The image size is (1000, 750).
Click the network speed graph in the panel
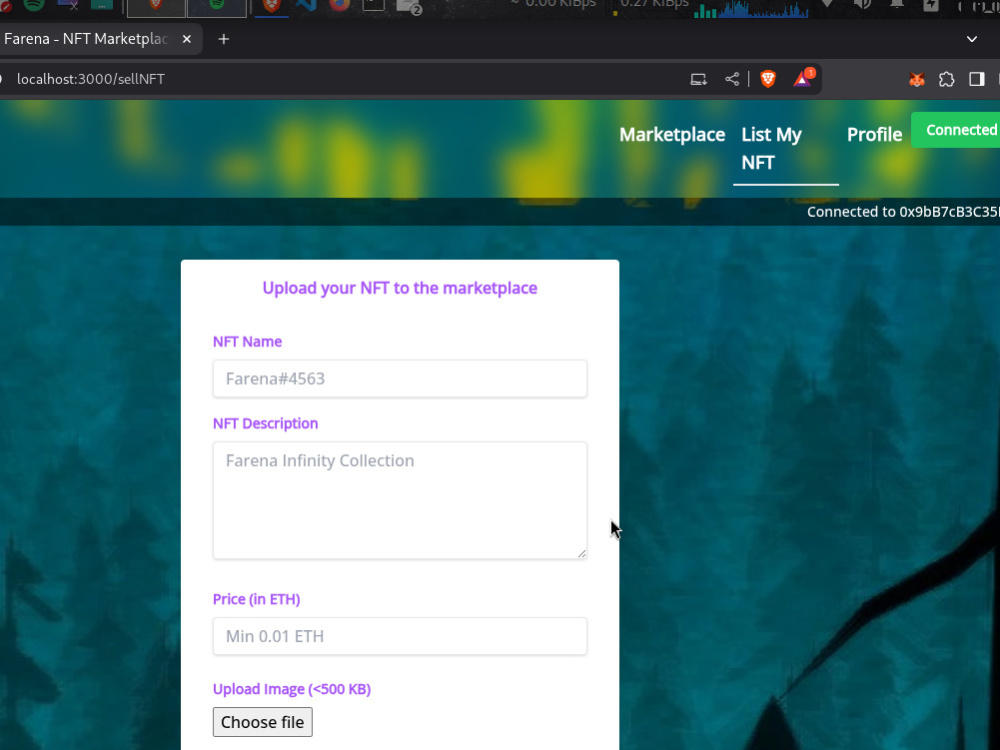751,9
